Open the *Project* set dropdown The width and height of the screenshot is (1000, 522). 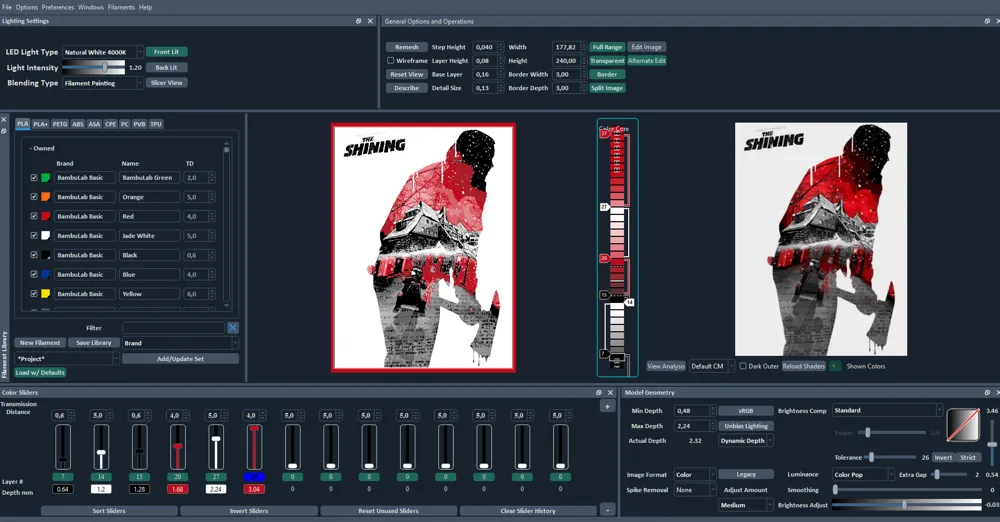pyautogui.click(x=67, y=359)
